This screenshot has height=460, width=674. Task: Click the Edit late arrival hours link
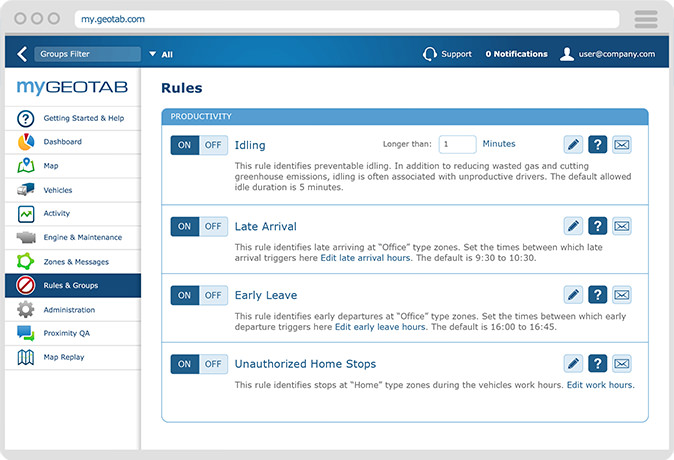pos(366,258)
